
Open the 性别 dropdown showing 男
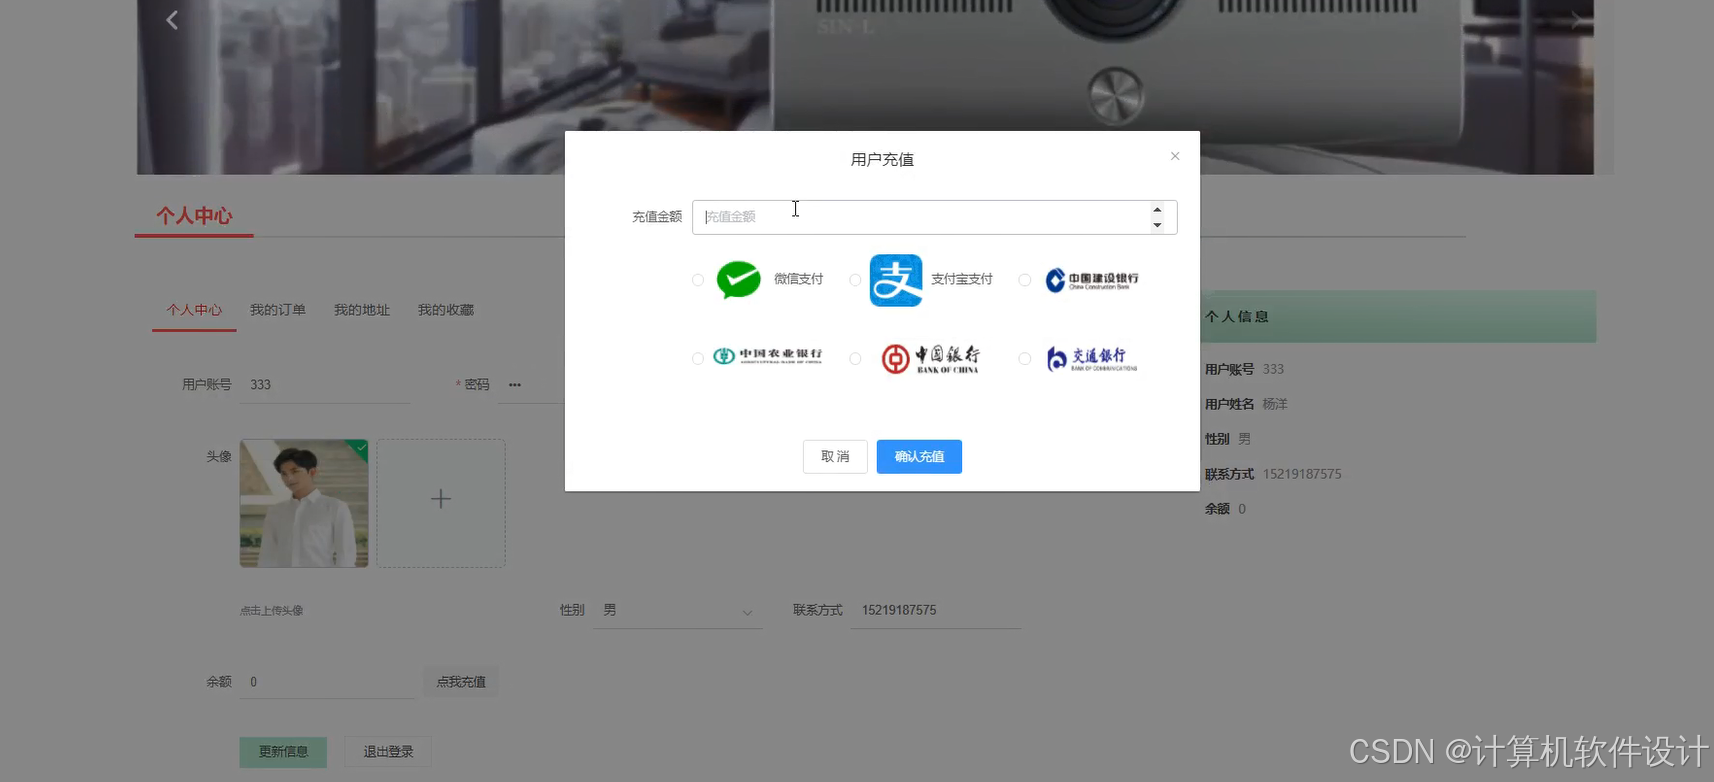678,611
